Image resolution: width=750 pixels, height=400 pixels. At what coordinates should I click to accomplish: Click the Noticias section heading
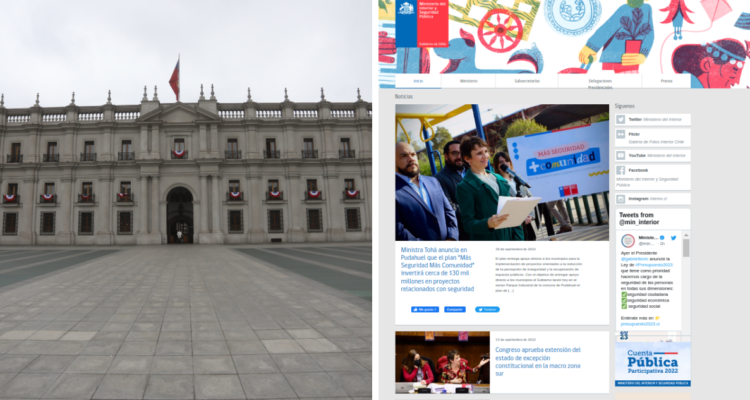coord(404,97)
